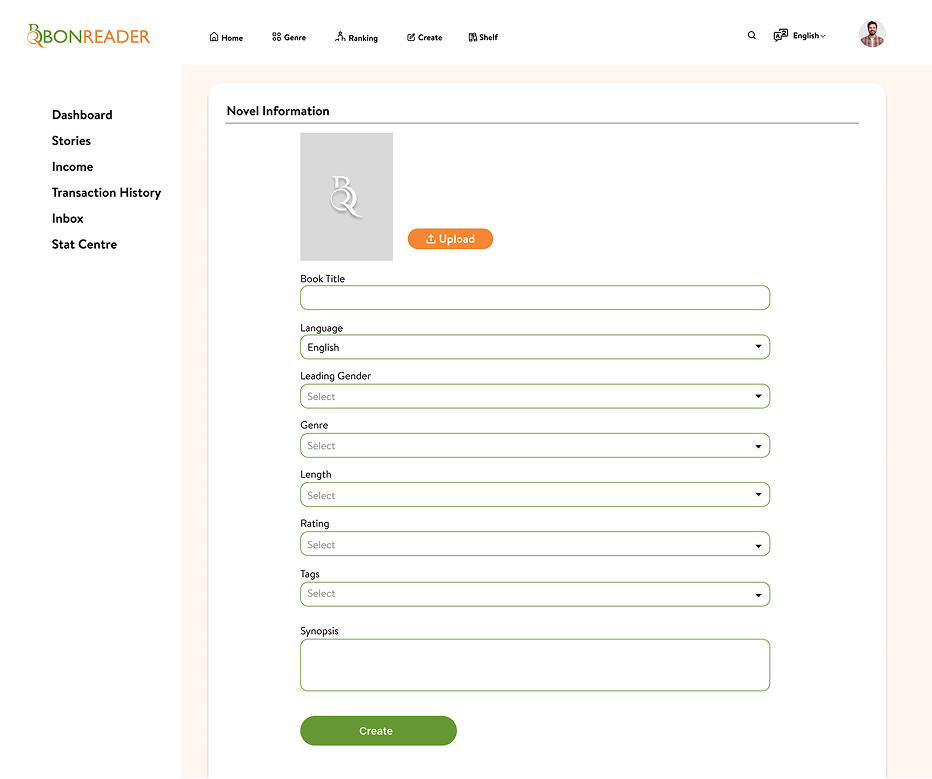Viewport: 932px width, 779px height.
Task: Open the Shelf from the top navigation
Action: pyautogui.click(x=483, y=37)
